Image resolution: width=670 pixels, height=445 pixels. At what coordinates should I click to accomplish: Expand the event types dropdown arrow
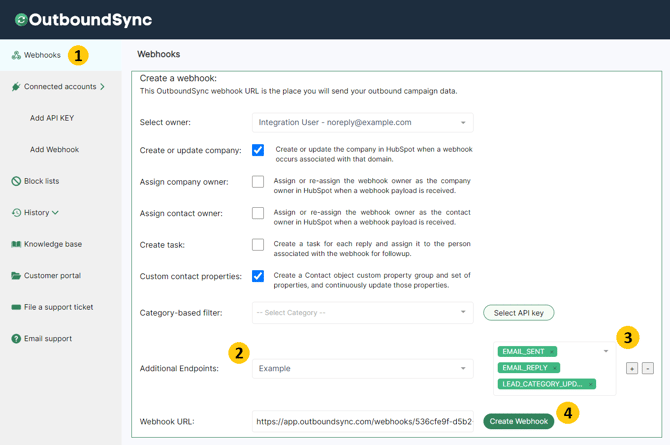606,351
